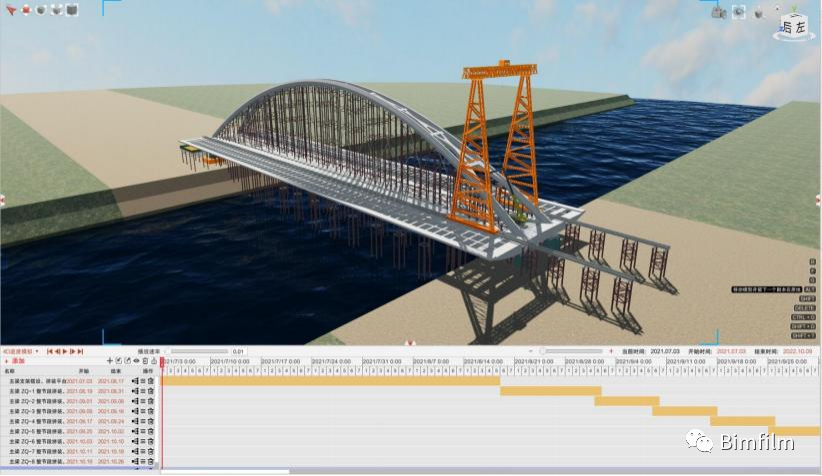Click the red playhead marker on timeline

click(x=162, y=361)
